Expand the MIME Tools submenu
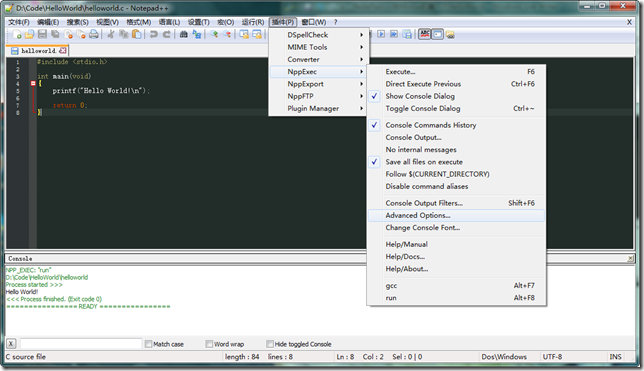The height and width of the screenshot is (371, 644). click(x=319, y=47)
